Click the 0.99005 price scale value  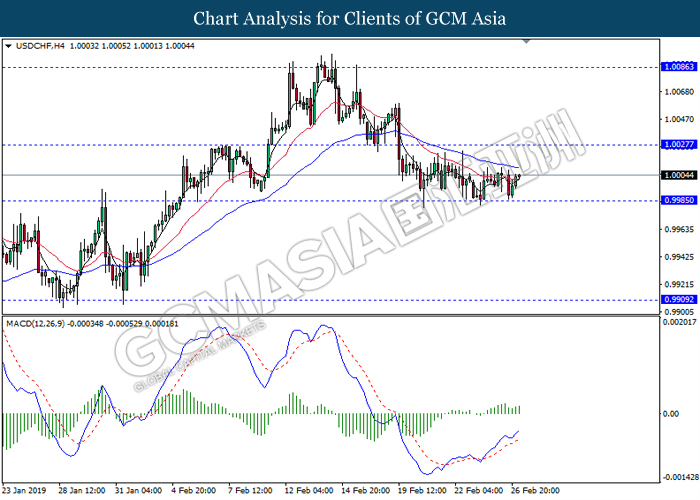(679, 312)
